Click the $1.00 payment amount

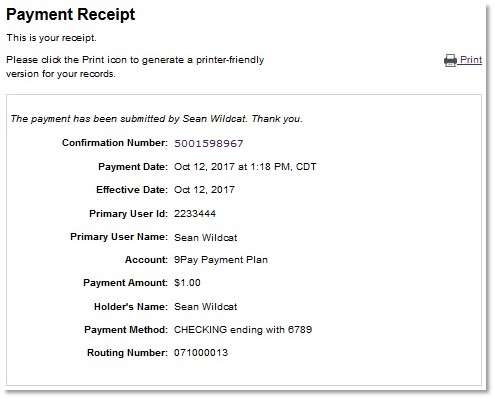coord(187,283)
